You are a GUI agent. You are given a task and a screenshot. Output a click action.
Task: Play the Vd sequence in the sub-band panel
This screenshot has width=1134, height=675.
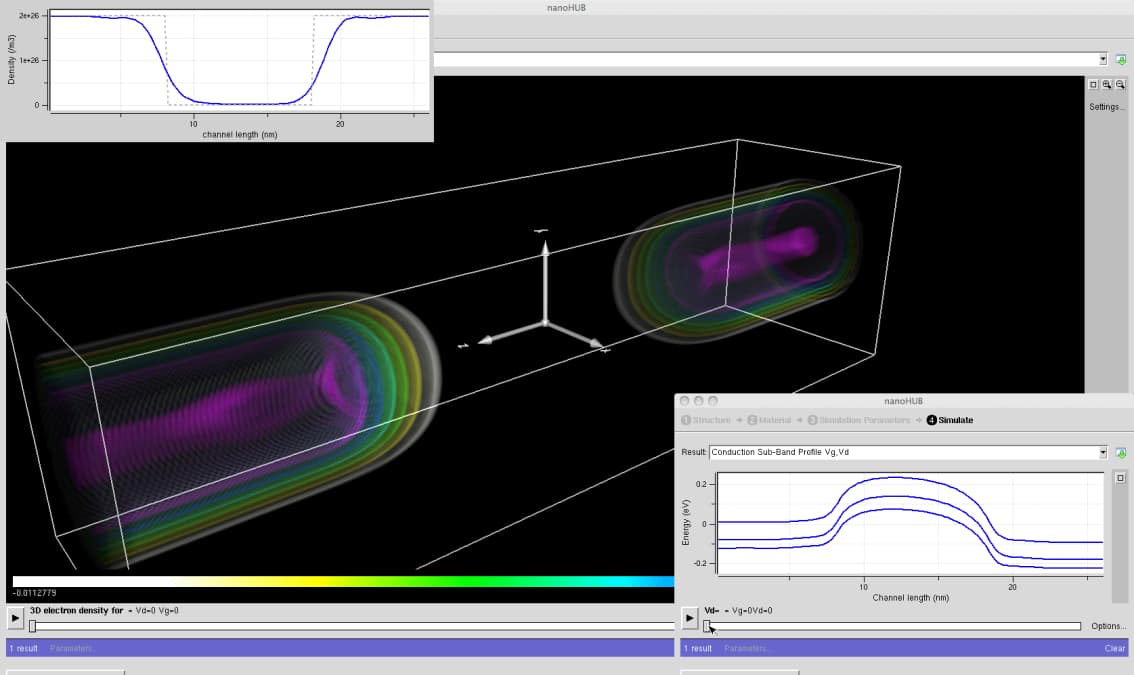[689, 618]
